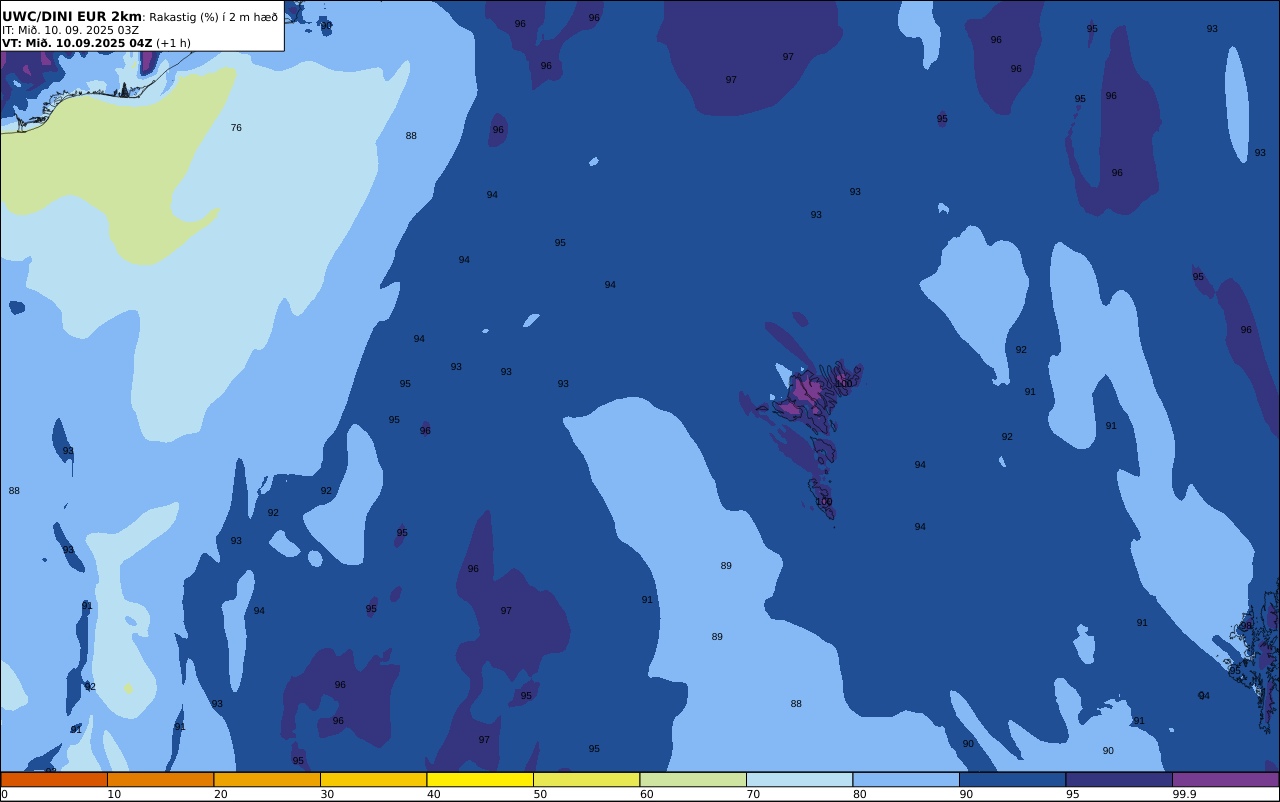The image size is (1280, 802).
Task: Click the purple legend swatch above 99.9
Action: 1225,779
